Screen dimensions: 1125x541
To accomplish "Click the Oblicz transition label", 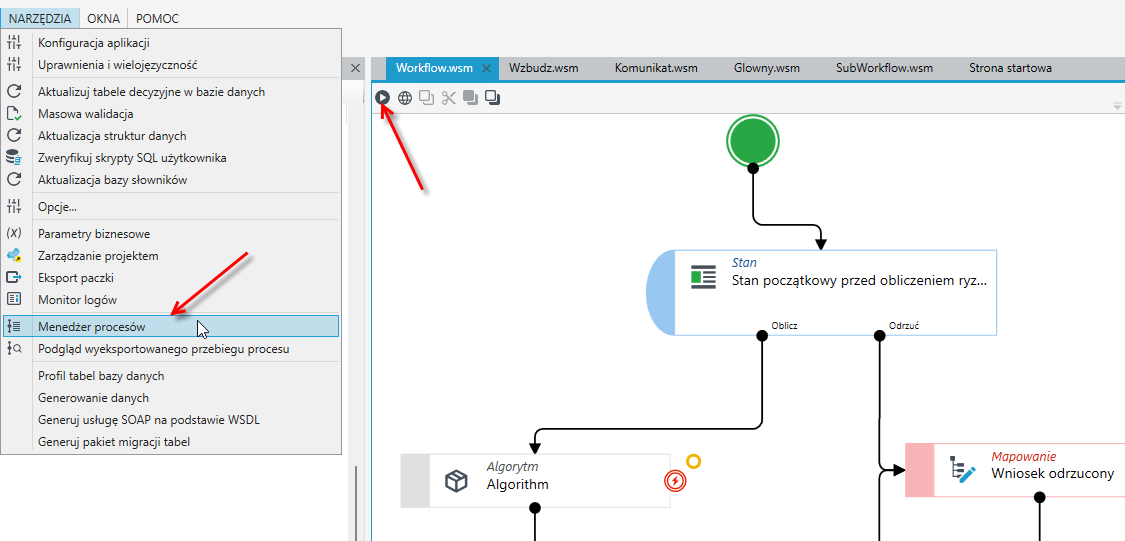I will [x=784, y=325].
